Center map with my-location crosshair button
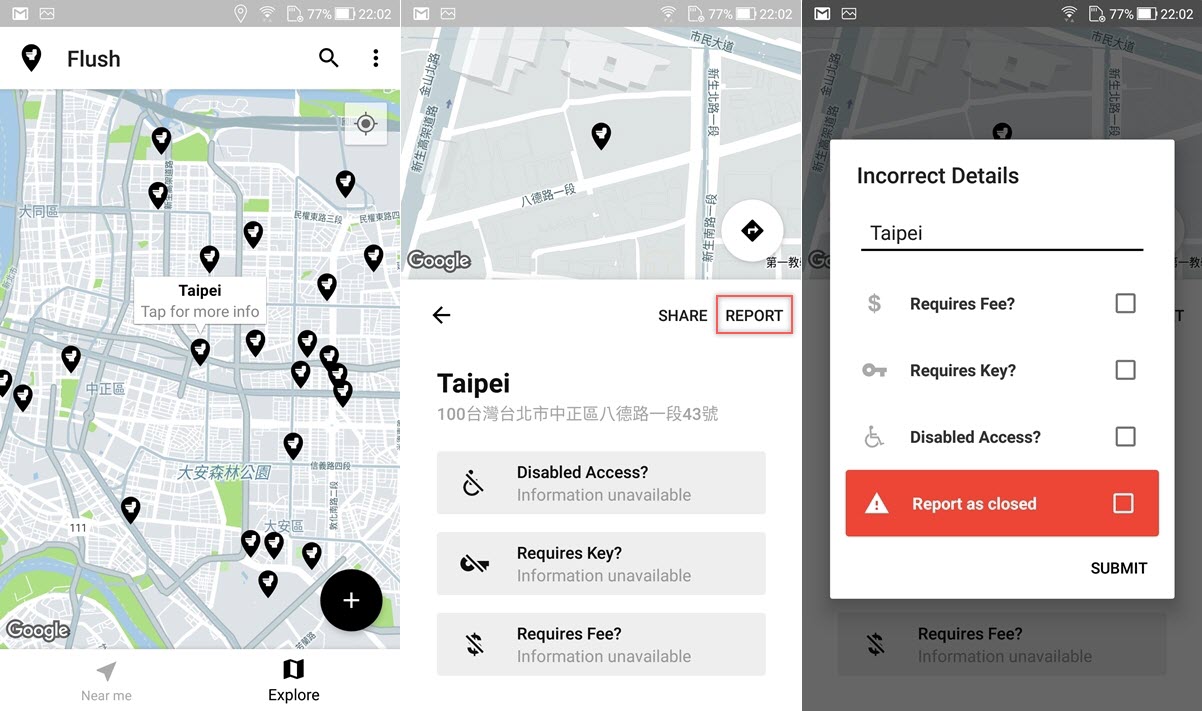Screen dimensions: 1202x711 tap(366, 124)
